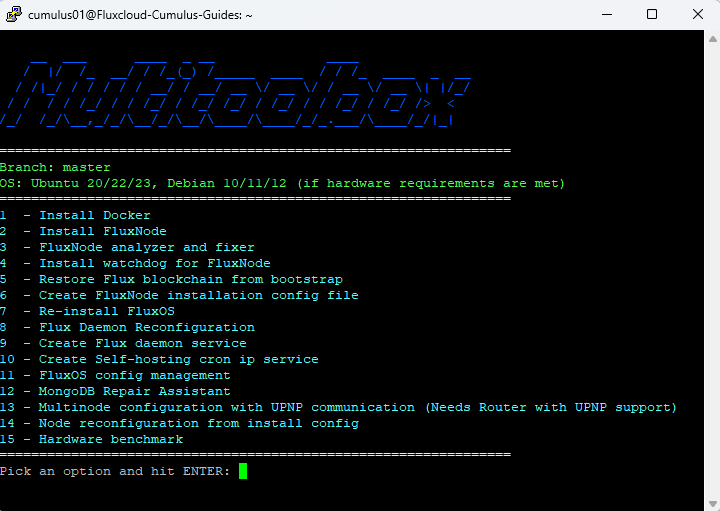Click the 'Flux Daemon Reconfiguration' option
Screen dimensions: 720x511
tap(147, 327)
